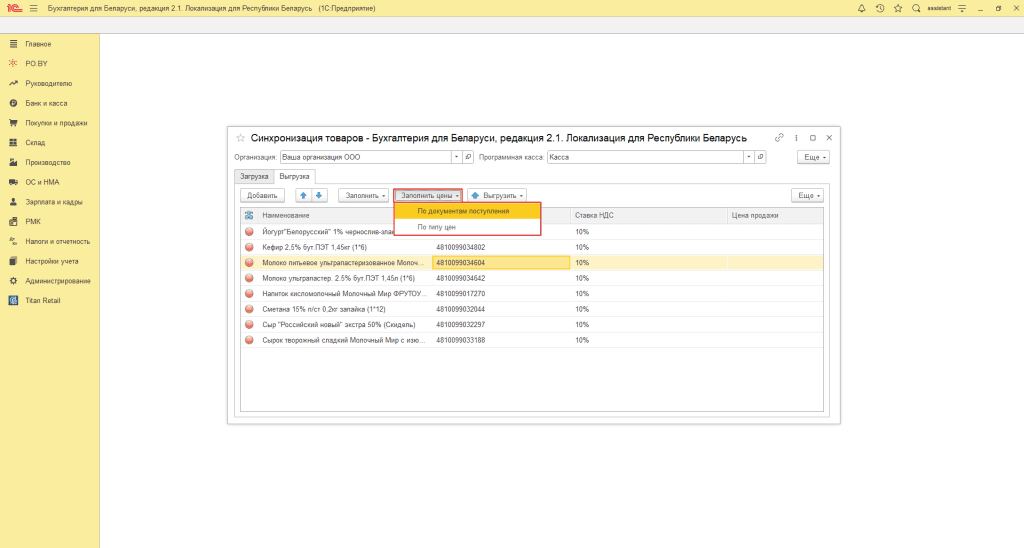Click the Добавить button
The image size is (1024, 548).
point(262,195)
